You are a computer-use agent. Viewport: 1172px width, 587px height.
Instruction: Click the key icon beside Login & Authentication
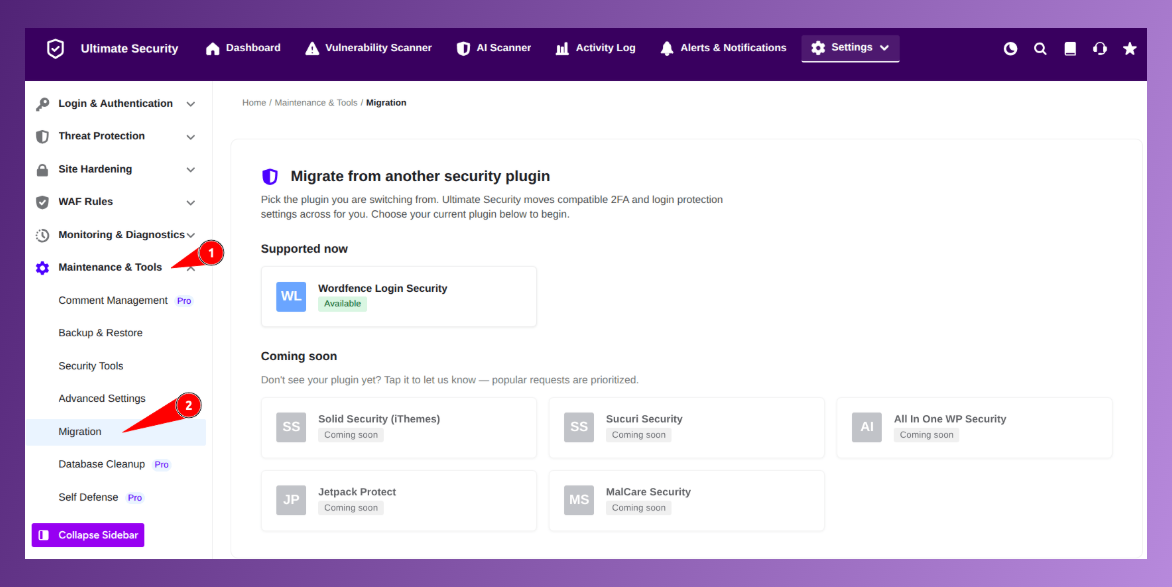pos(43,104)
